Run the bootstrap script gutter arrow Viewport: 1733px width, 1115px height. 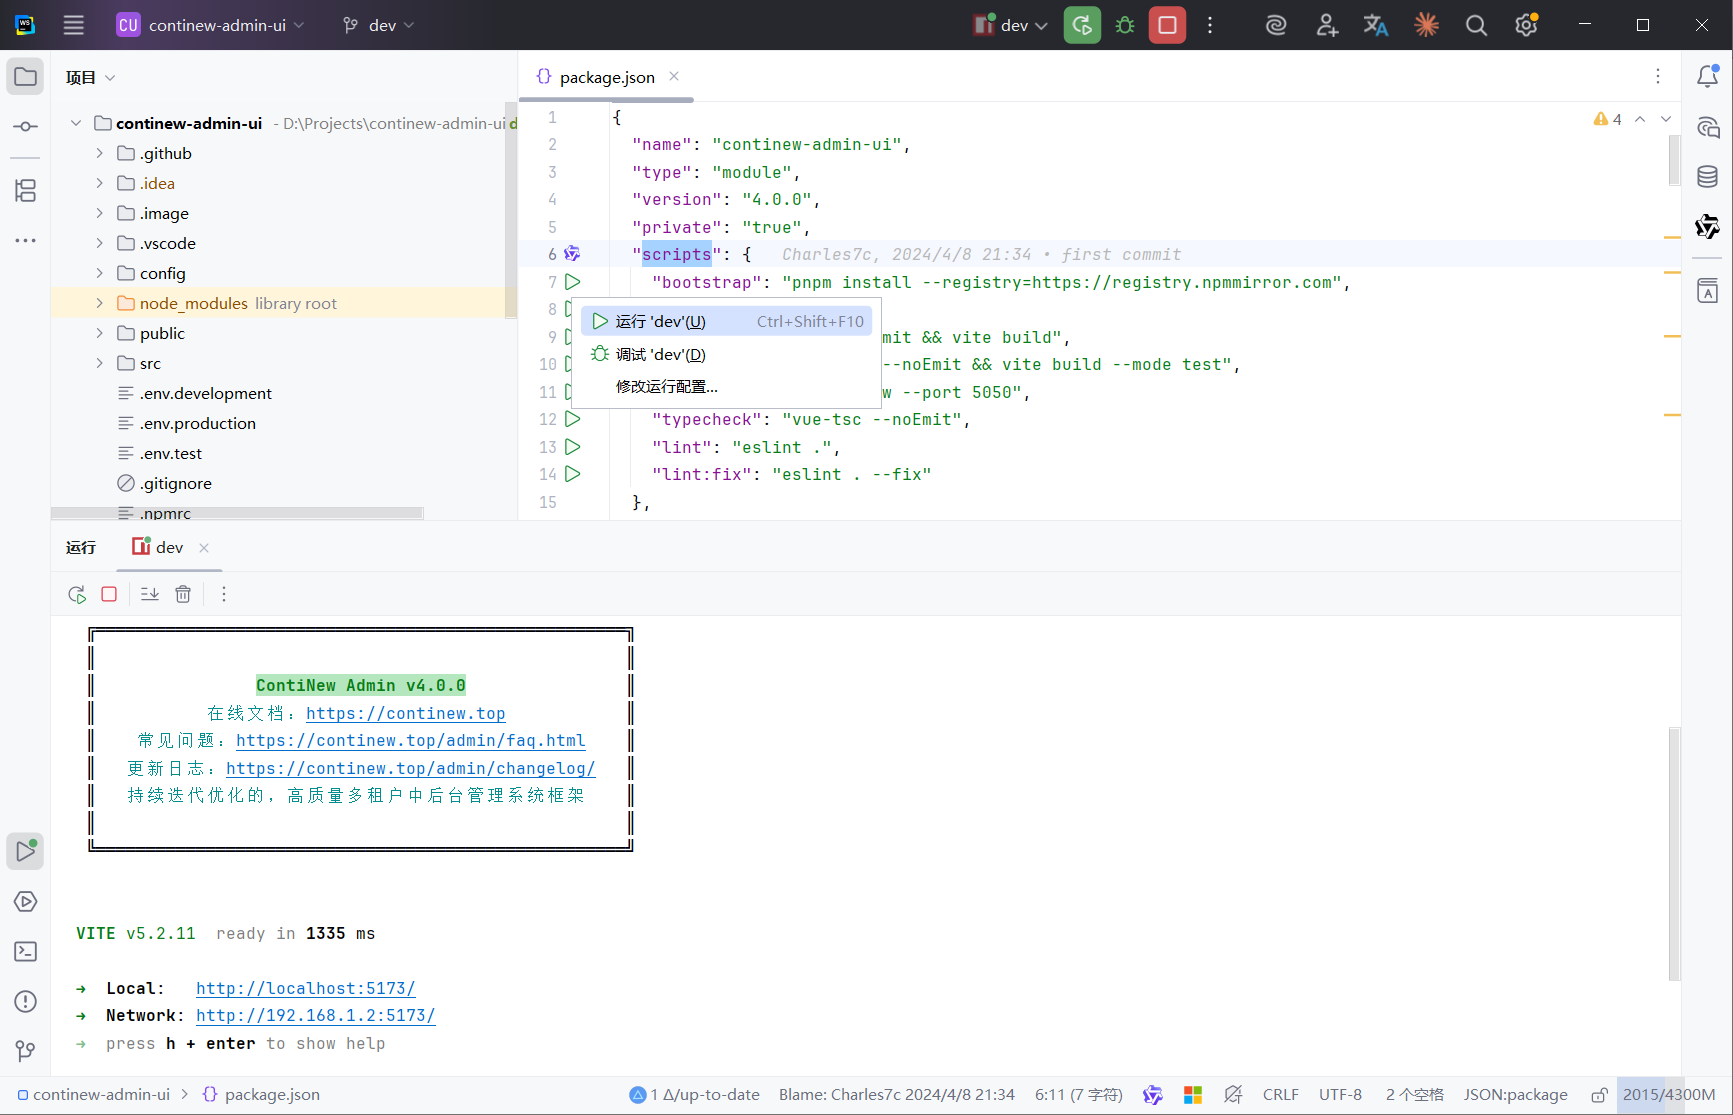(x=573, y=282)
